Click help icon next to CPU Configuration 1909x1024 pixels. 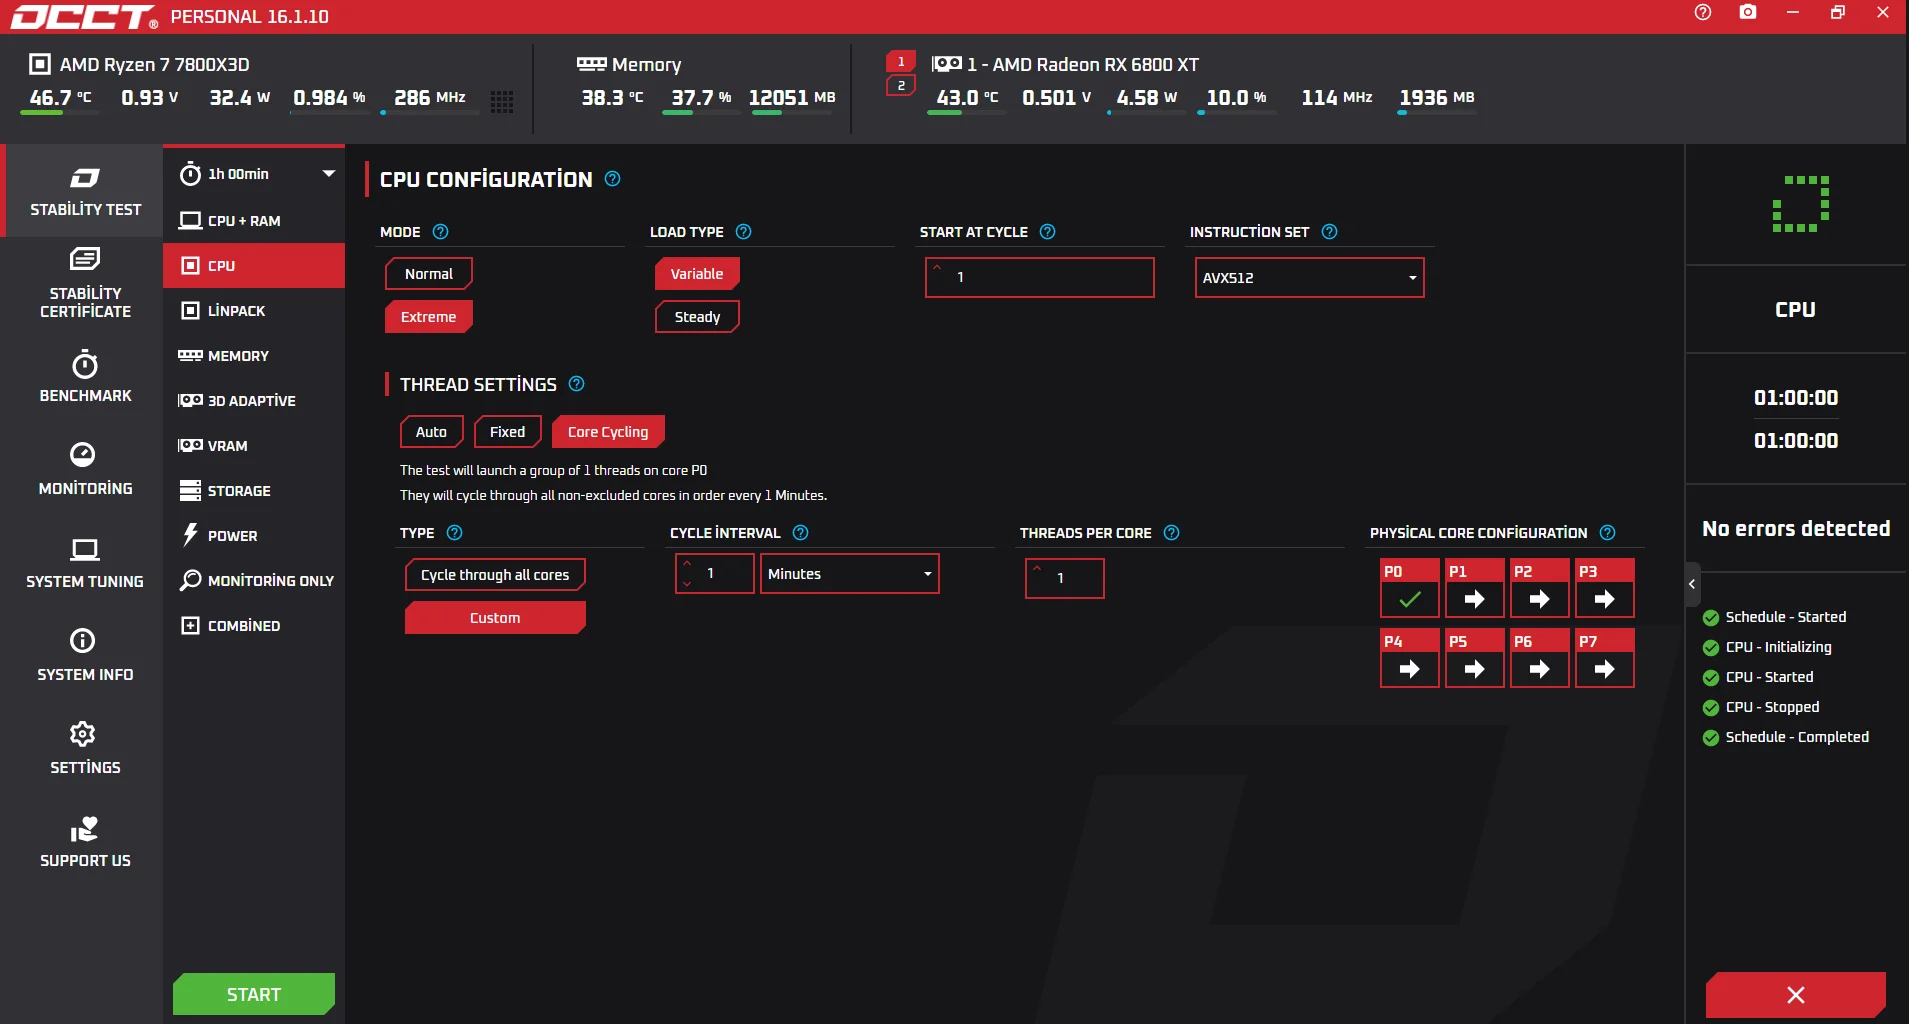click(613, 179)
